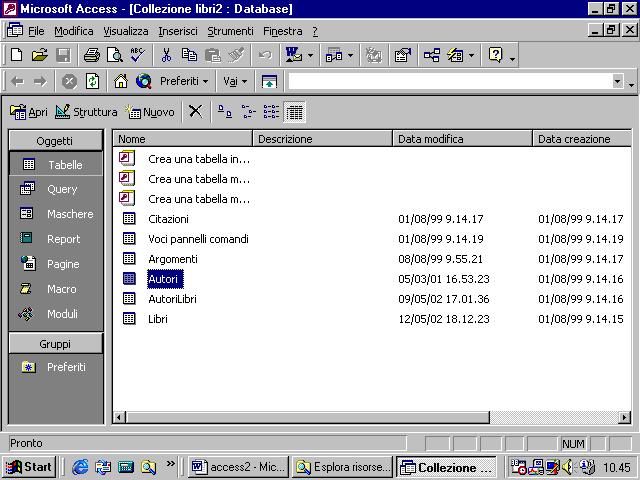Viewport: 640px width, 480px height.
Task: Expand the Analyze dropdown arrow
Action: tap(350, 55)
